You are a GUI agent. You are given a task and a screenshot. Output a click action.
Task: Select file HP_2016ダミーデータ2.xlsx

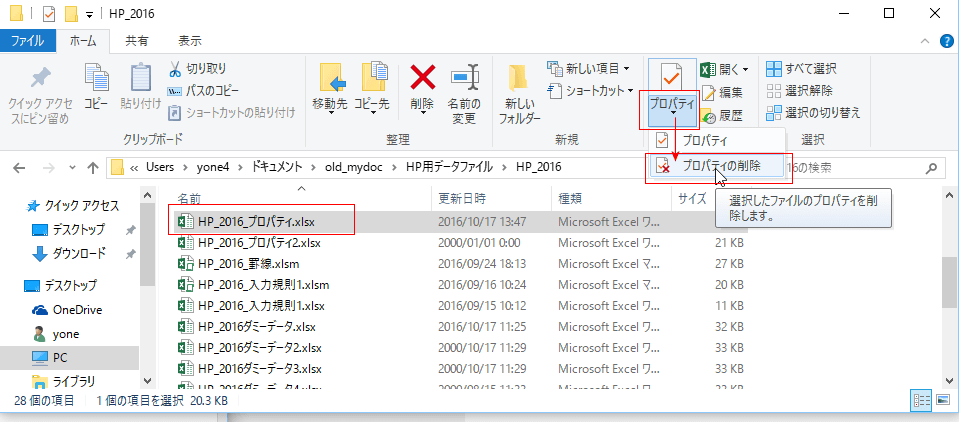tap(250, 348)
